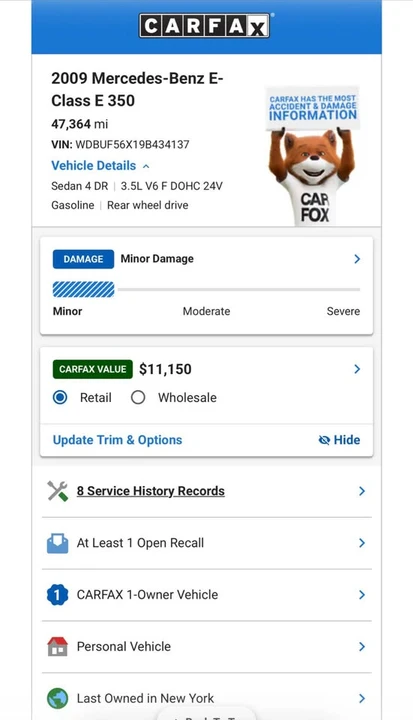This screenshot has width=413, height=720.
Task: Click the CARFAX logo in the header
Action: coord(204,25)
